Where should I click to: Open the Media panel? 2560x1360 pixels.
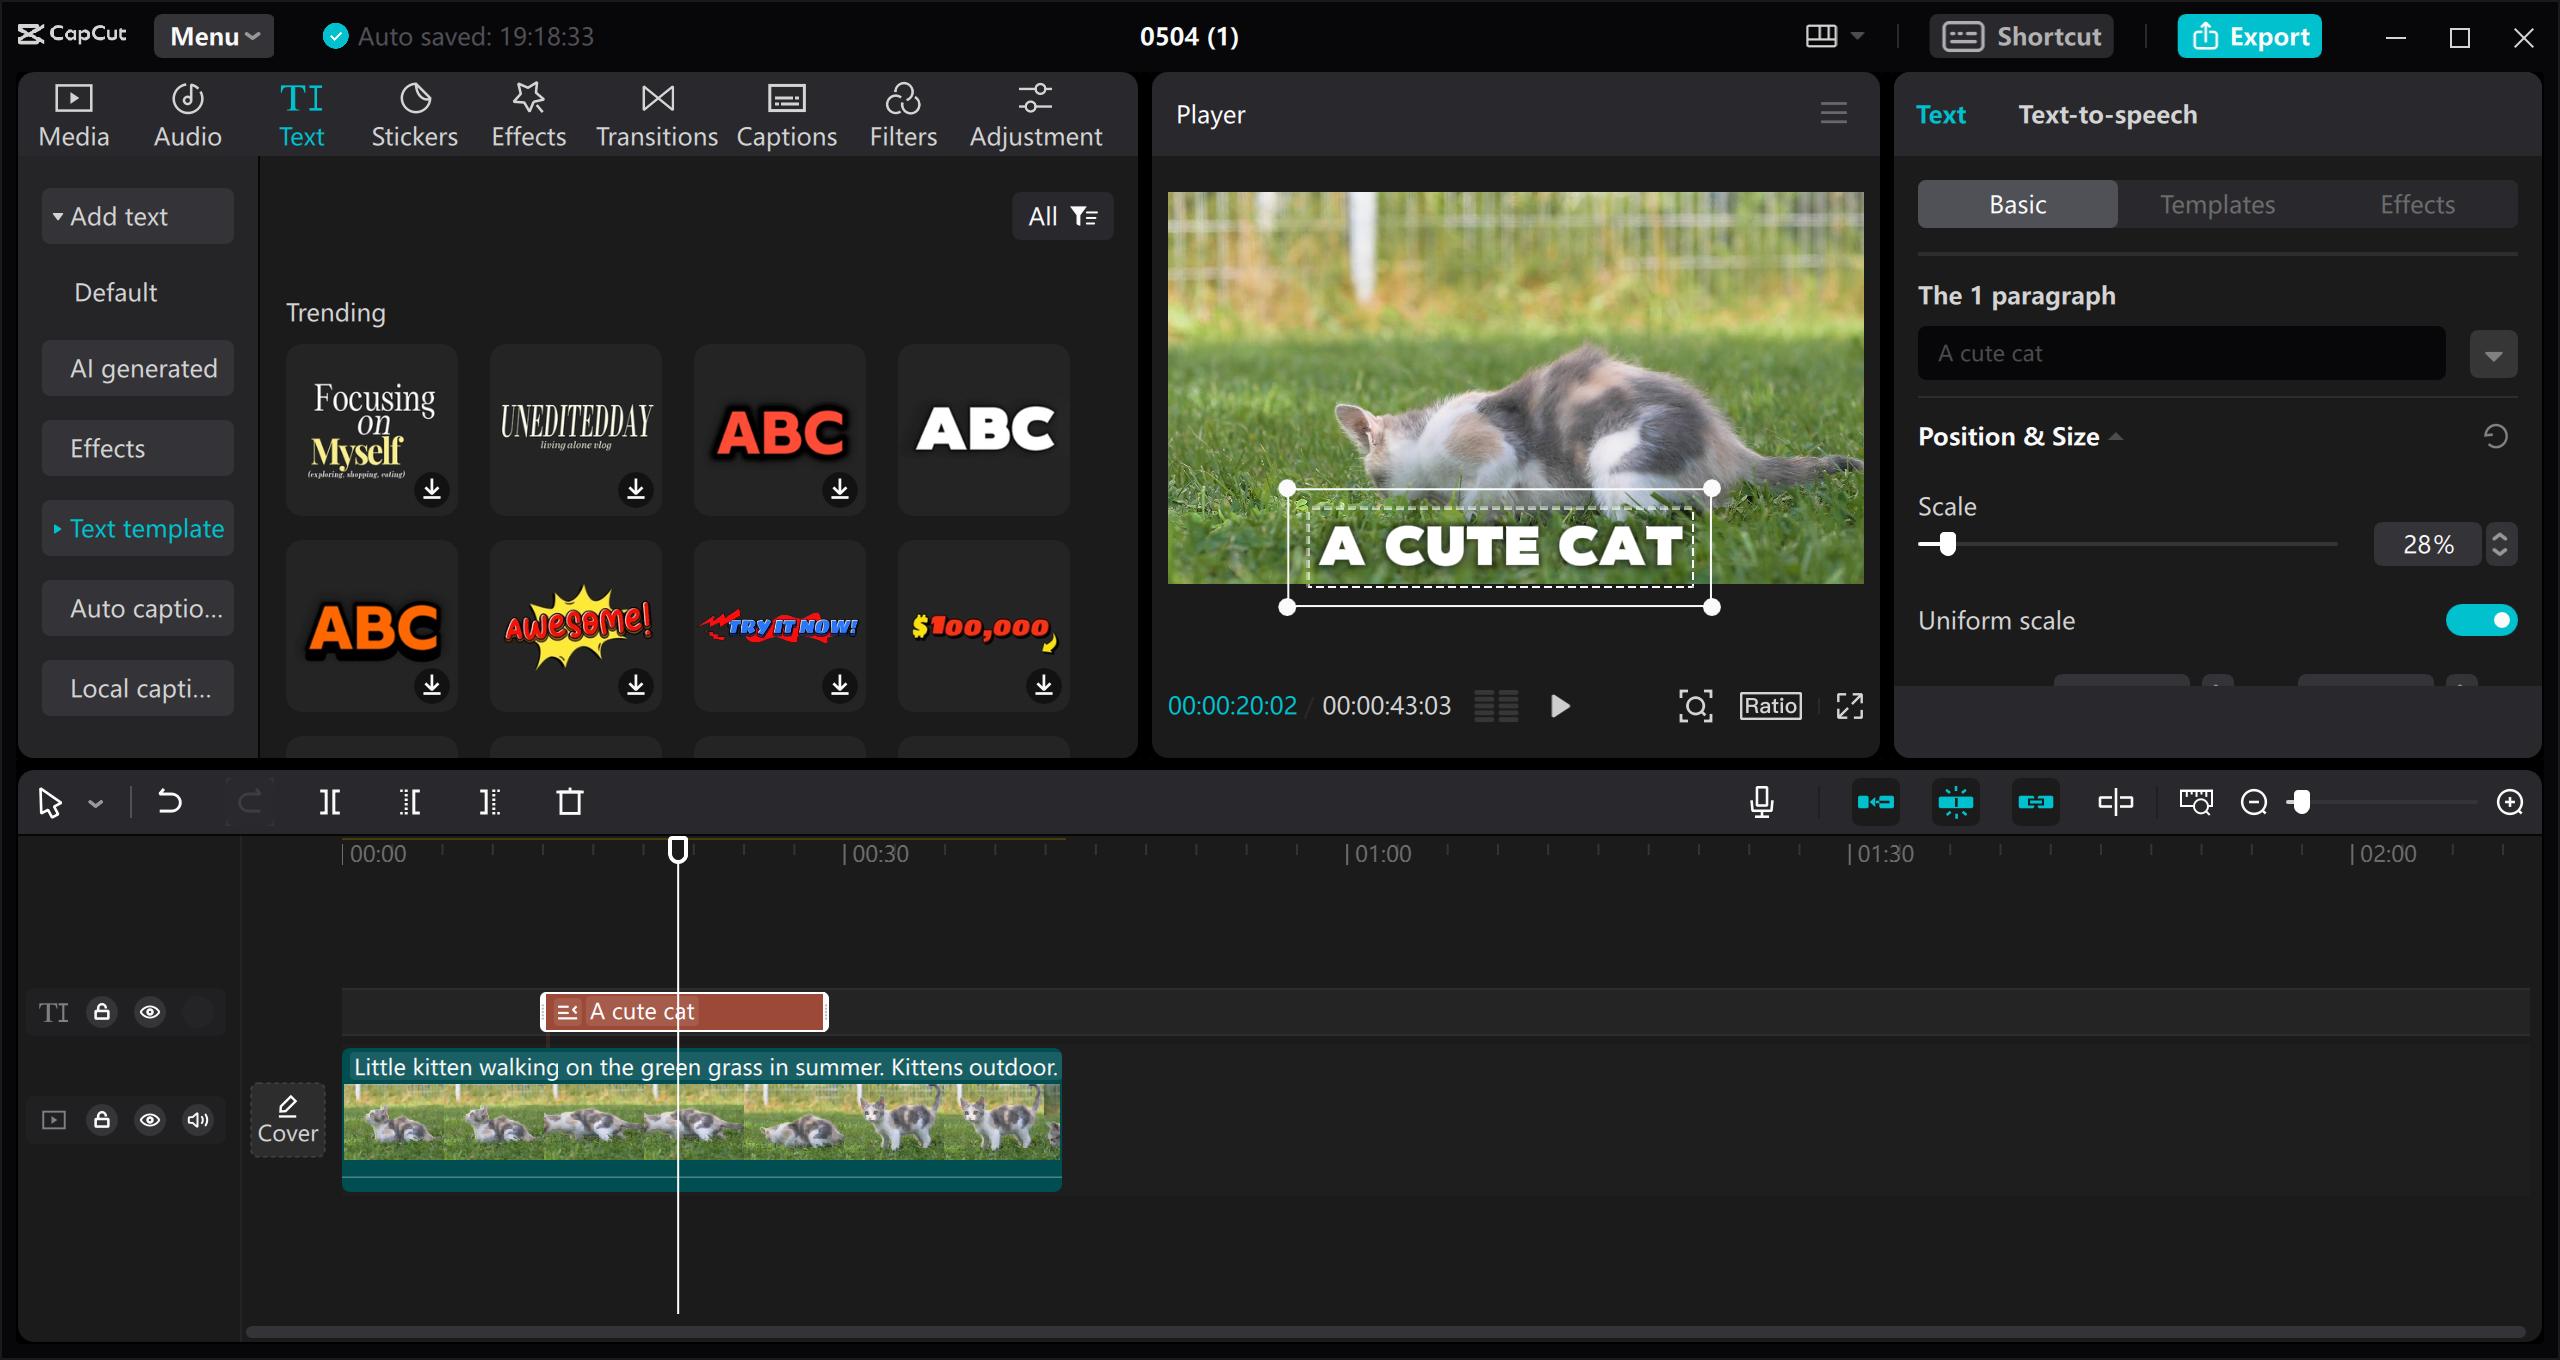point(73,113)
